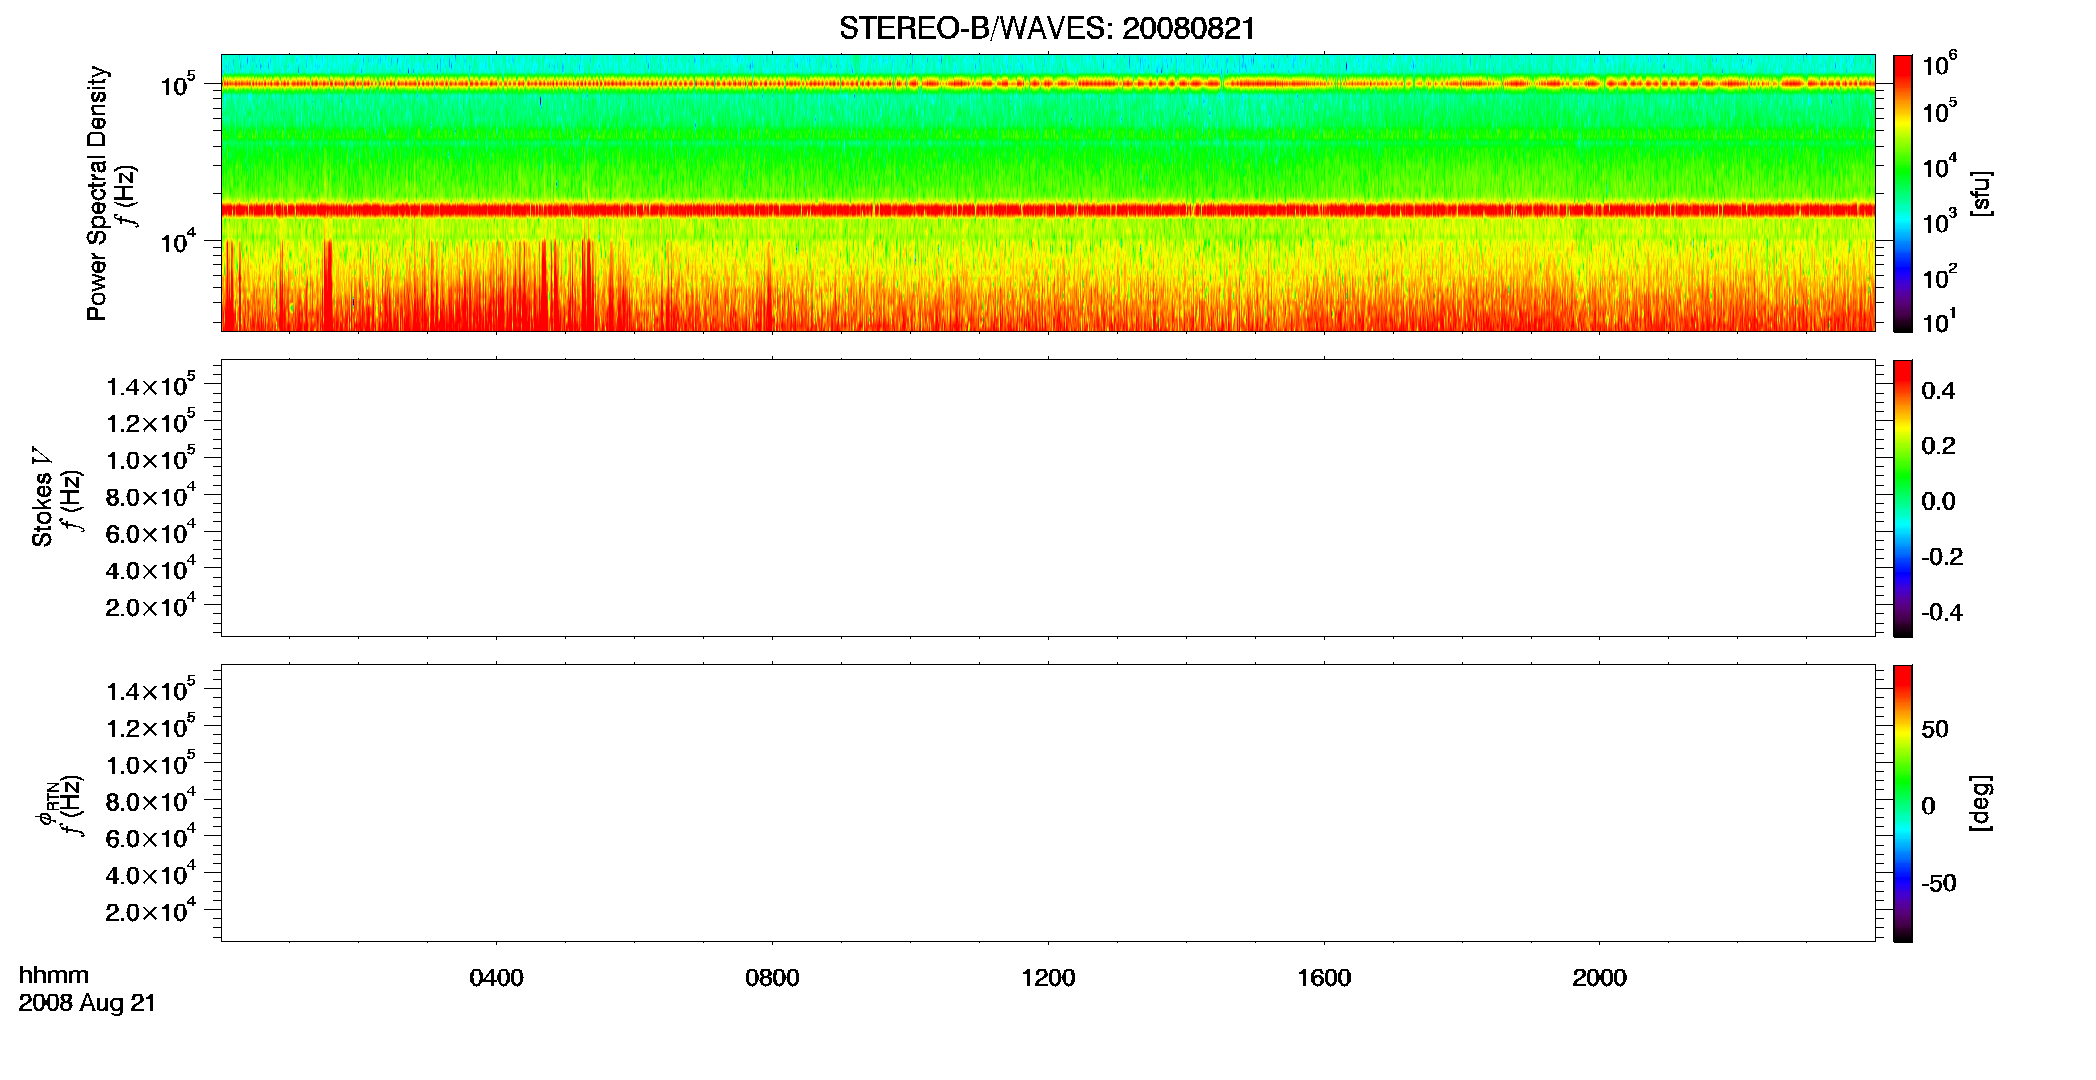This screenshot has width=2096, height=1080.
Task: Click red low-frequency bursts near 0100
Action: pos(327,285)
